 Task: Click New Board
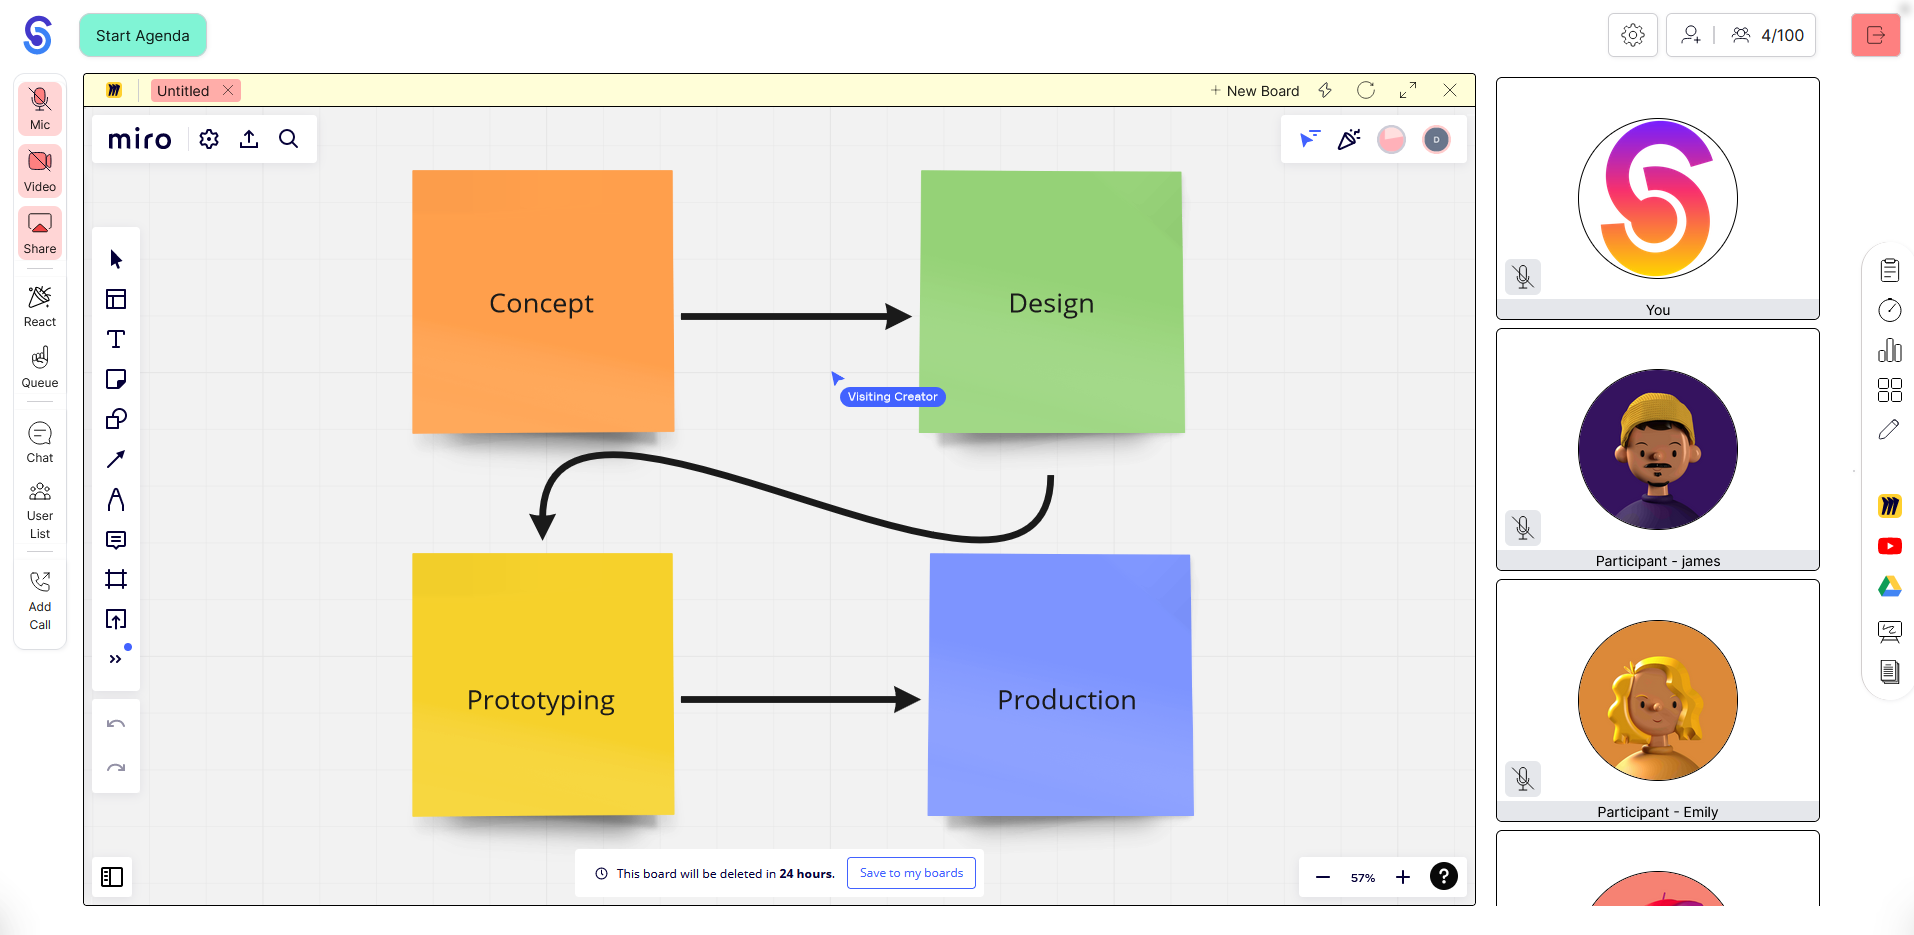pyautogui.click(x=1255, y=91)
